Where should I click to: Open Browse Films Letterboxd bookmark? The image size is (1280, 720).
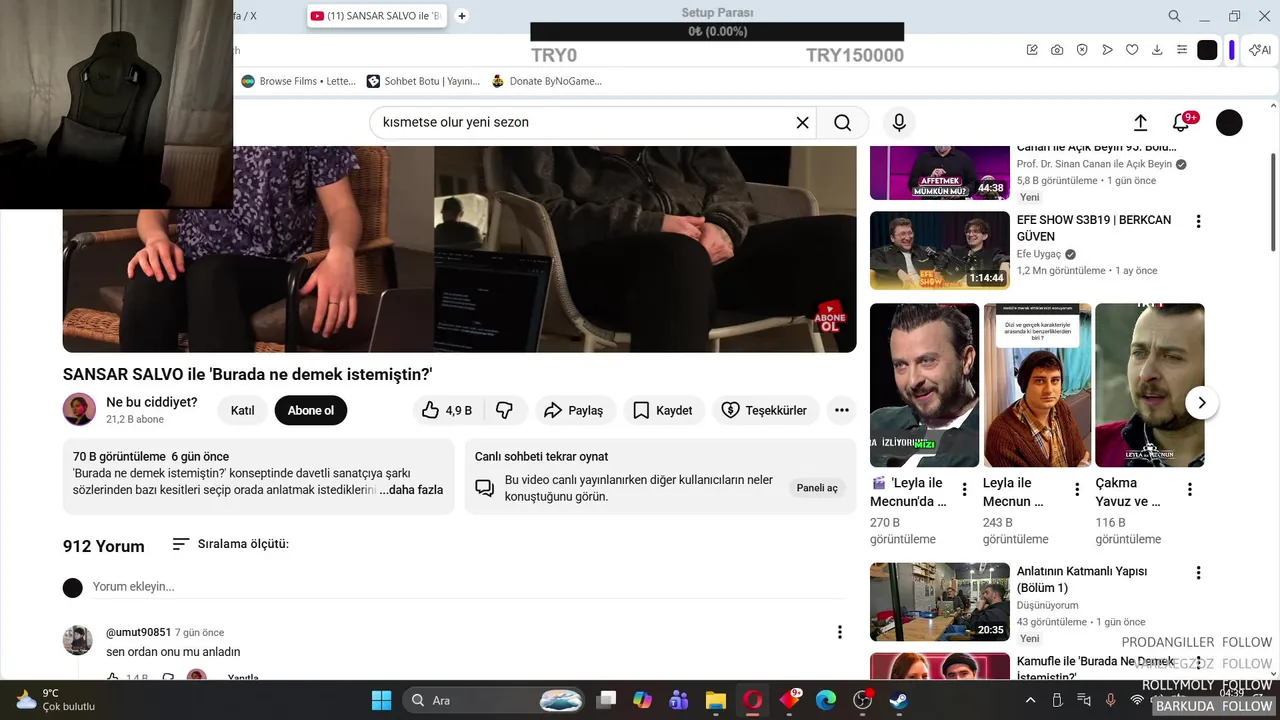[299, 81]
